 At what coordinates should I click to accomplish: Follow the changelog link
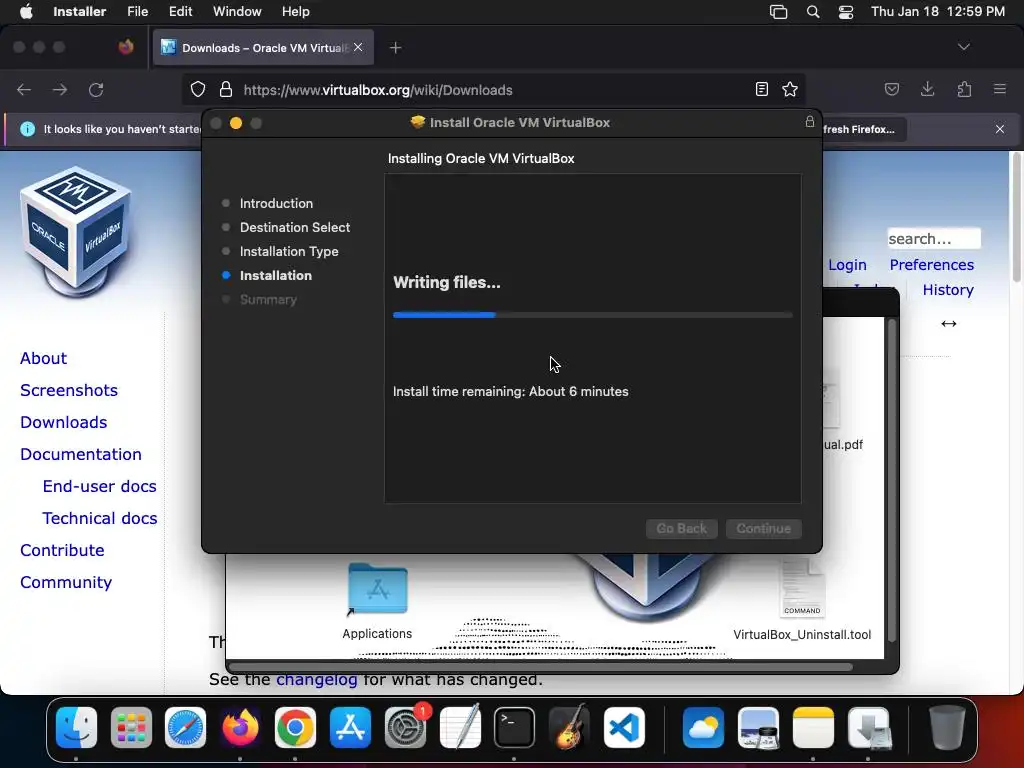click(317, 680)
